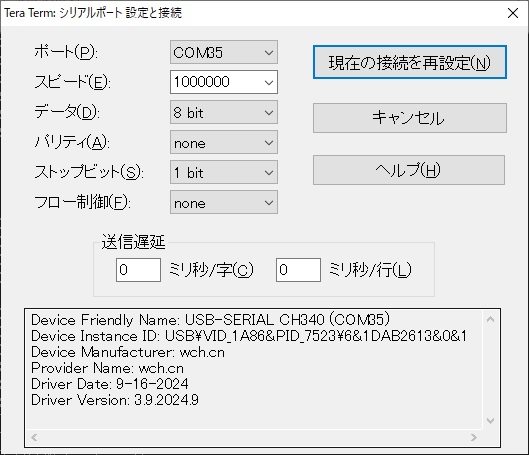529x455 pixels.
Task: Open the データ 8 bit dropdown
Action: (224, 112)
